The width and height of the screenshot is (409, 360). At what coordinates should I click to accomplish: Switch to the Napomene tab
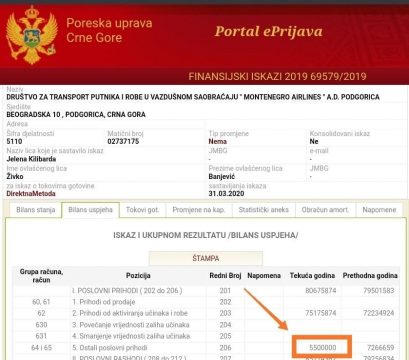[379, 210]
